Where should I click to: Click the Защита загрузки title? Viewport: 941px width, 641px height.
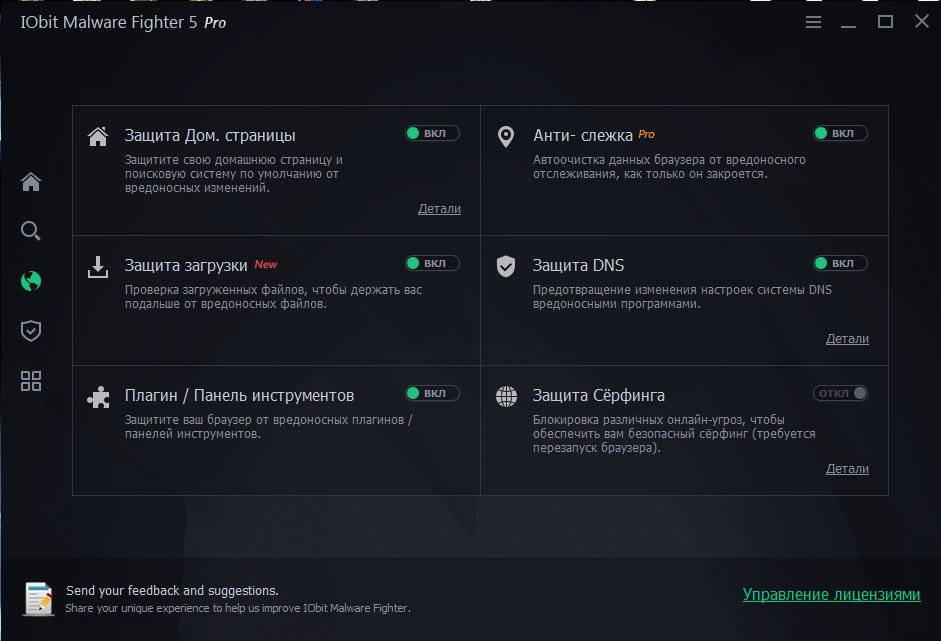[186, 265]
